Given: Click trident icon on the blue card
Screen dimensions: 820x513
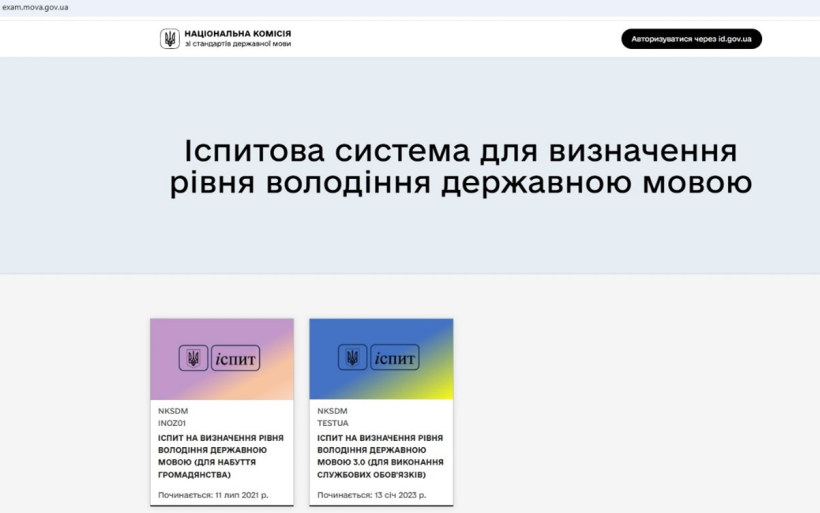Looking at the screenshot, I should tap(352, 358).
